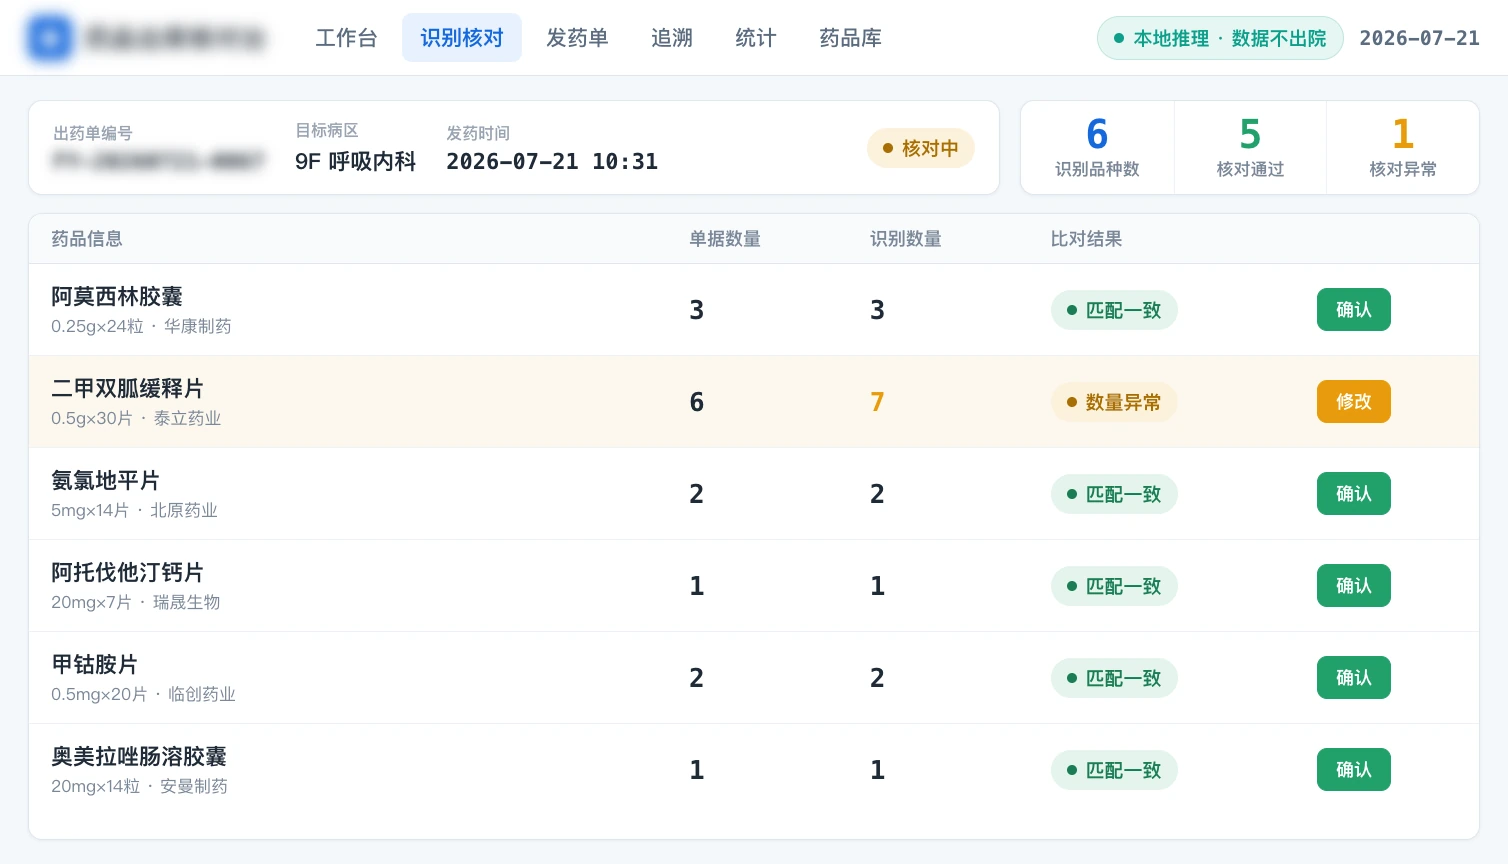Select the drug name 阿托伐他汀钙片

[128, 573]
